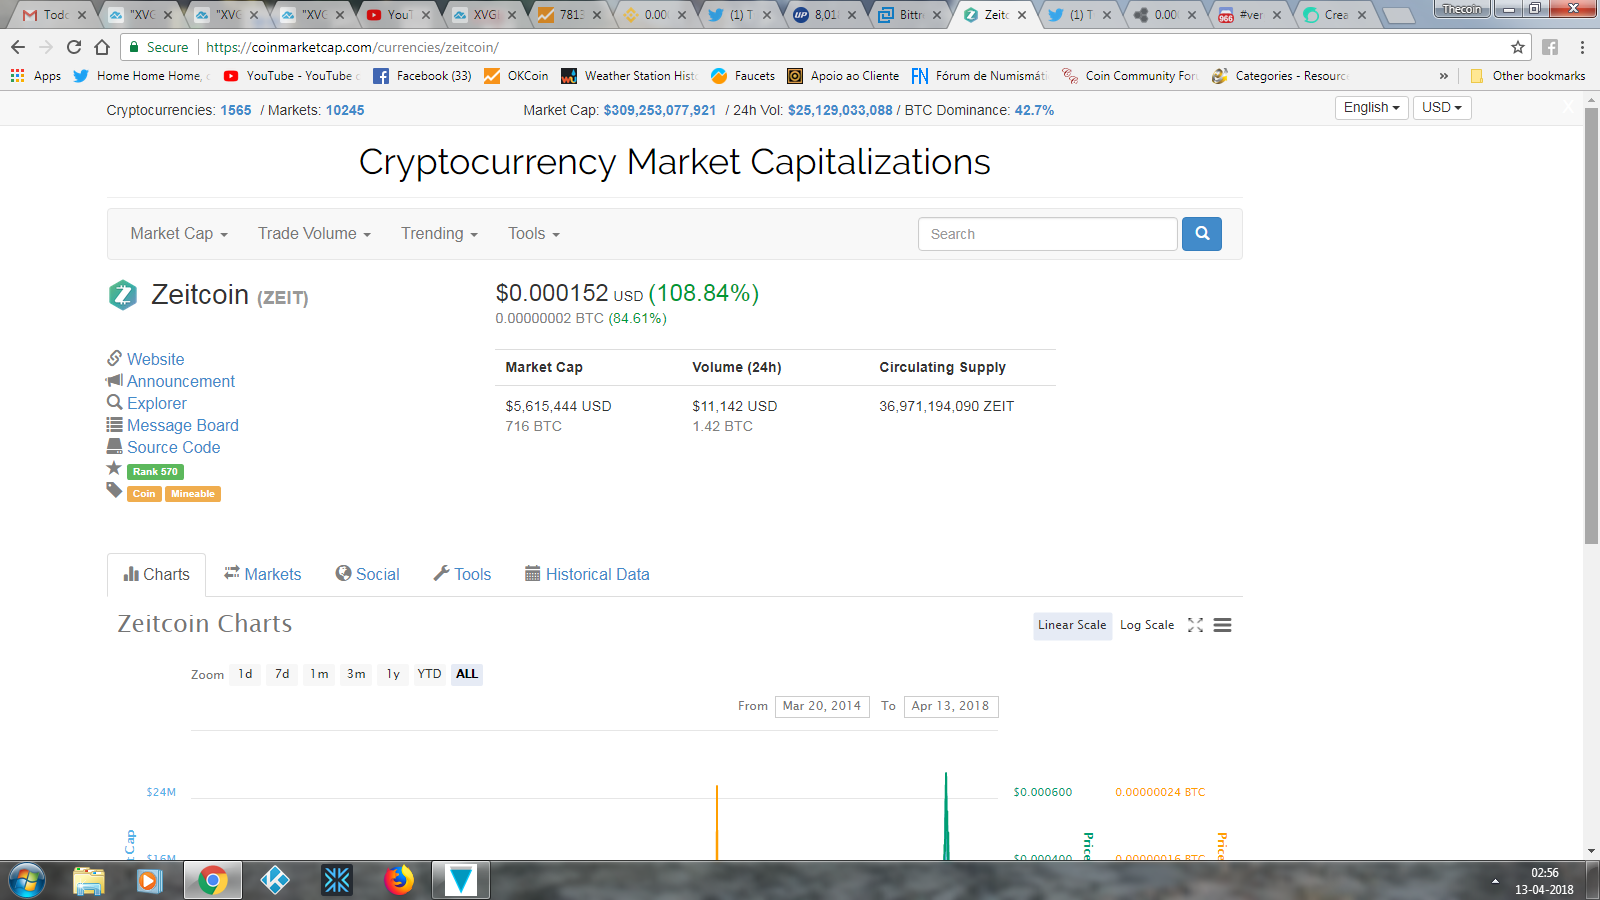1600x900 pixels.
Task: Click the secure padlock icon
Action: click(x=134, y=47)
